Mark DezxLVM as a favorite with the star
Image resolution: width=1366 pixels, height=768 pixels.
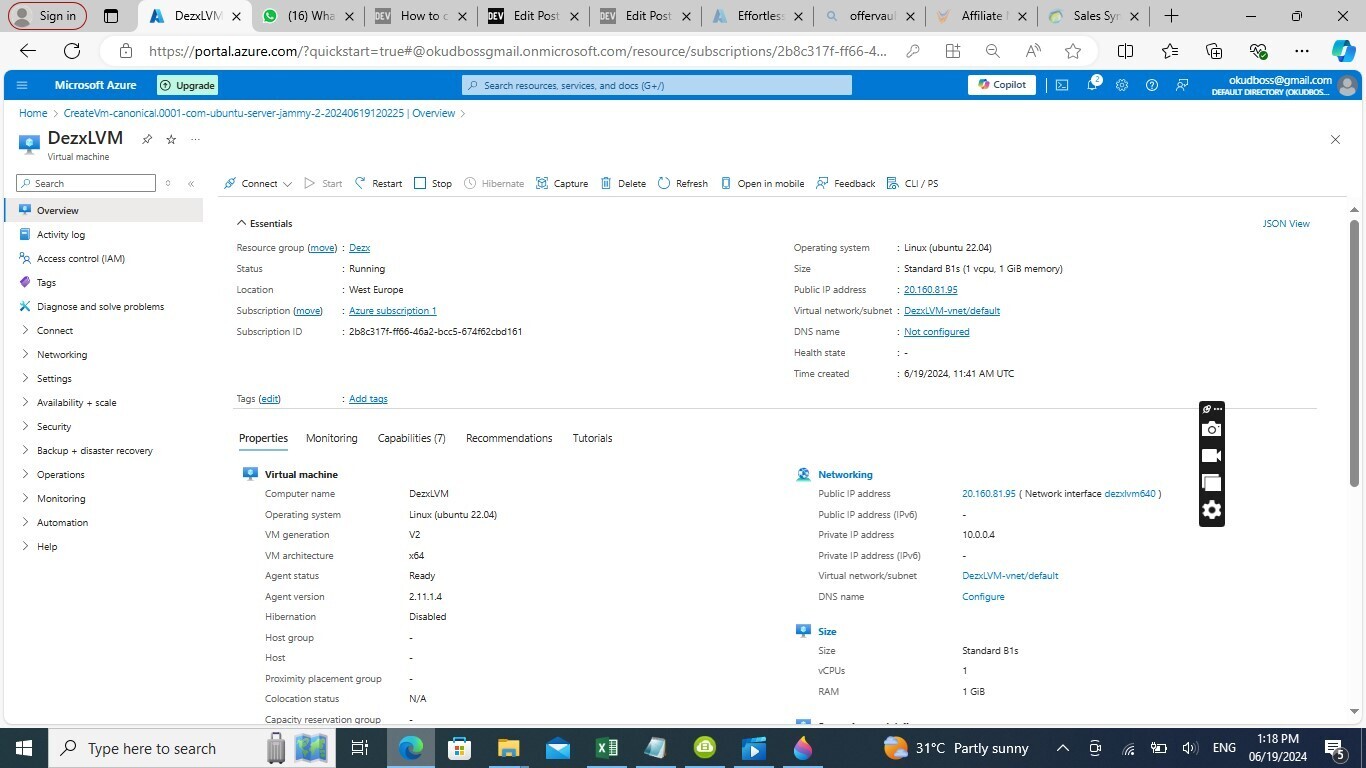point(171,139)
